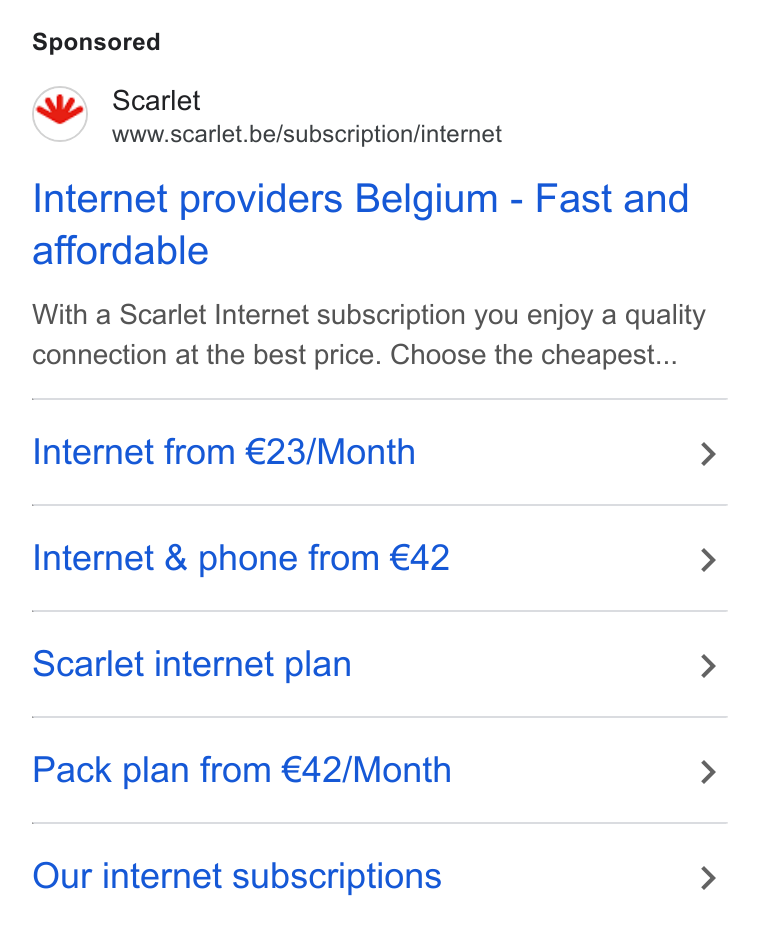This screenshot has height=928, width=760.
Task: Open the Internet providers Belgium headline link
Action: click(x=360, y=224)
